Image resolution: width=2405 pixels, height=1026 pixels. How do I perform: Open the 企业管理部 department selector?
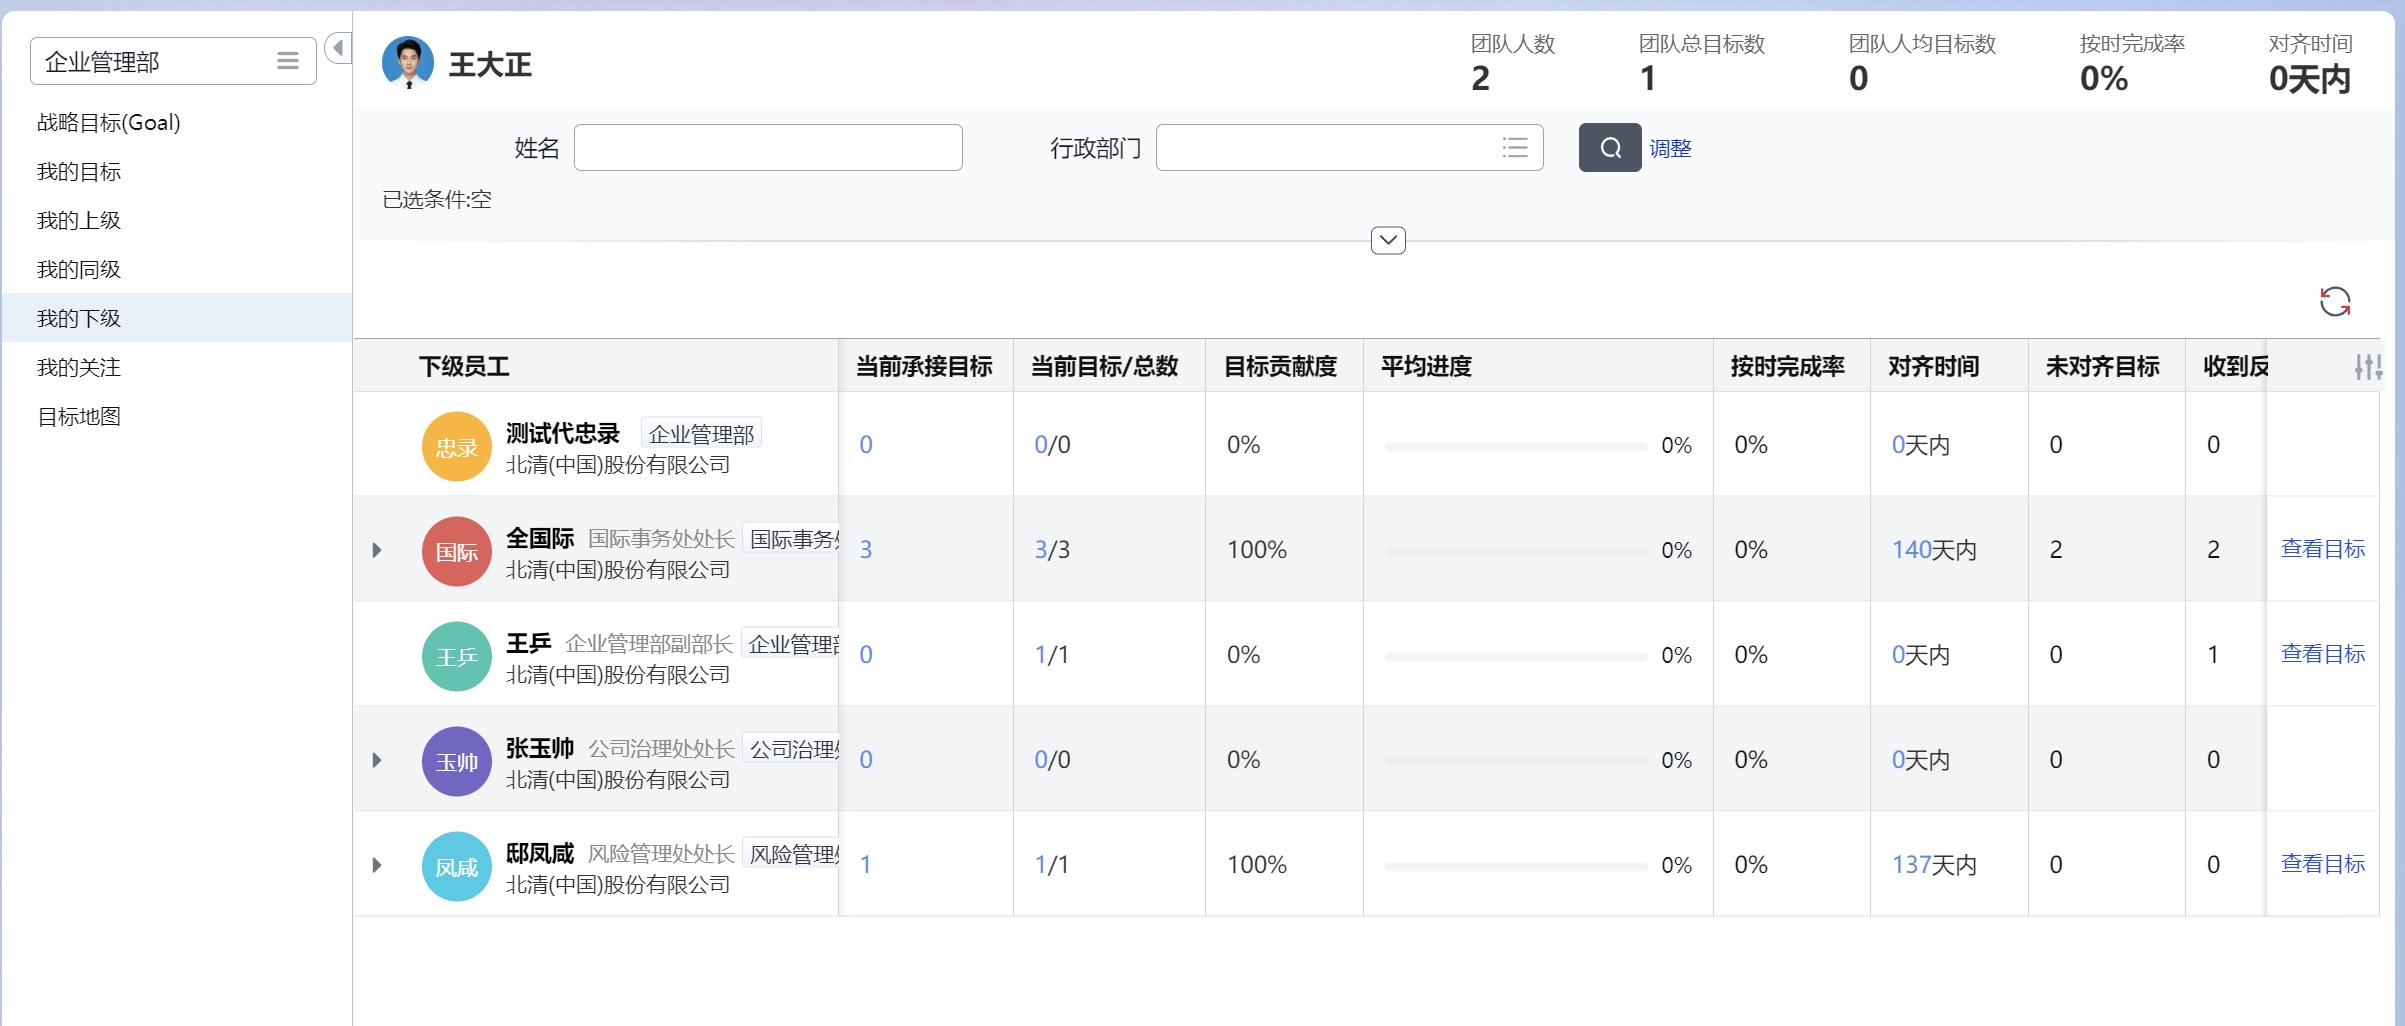[173, 61]
